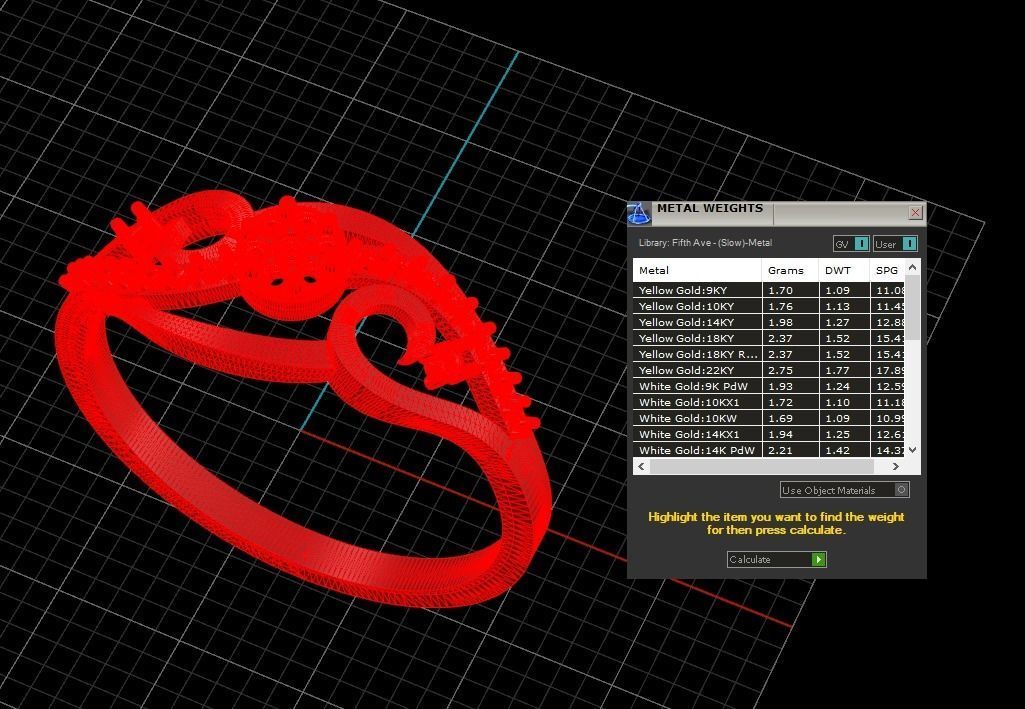Screen dimensions: 1025x709
Task: Select the Yellow Gold:10KY row
Action: (770, 306)
